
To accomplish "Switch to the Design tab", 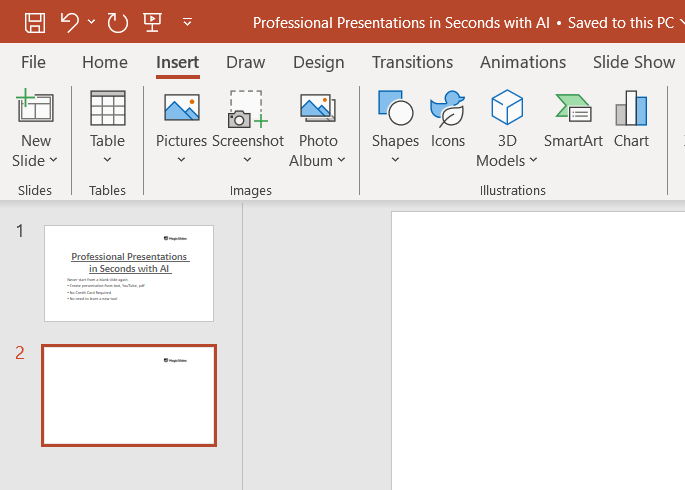I will [x=318, y=62].
